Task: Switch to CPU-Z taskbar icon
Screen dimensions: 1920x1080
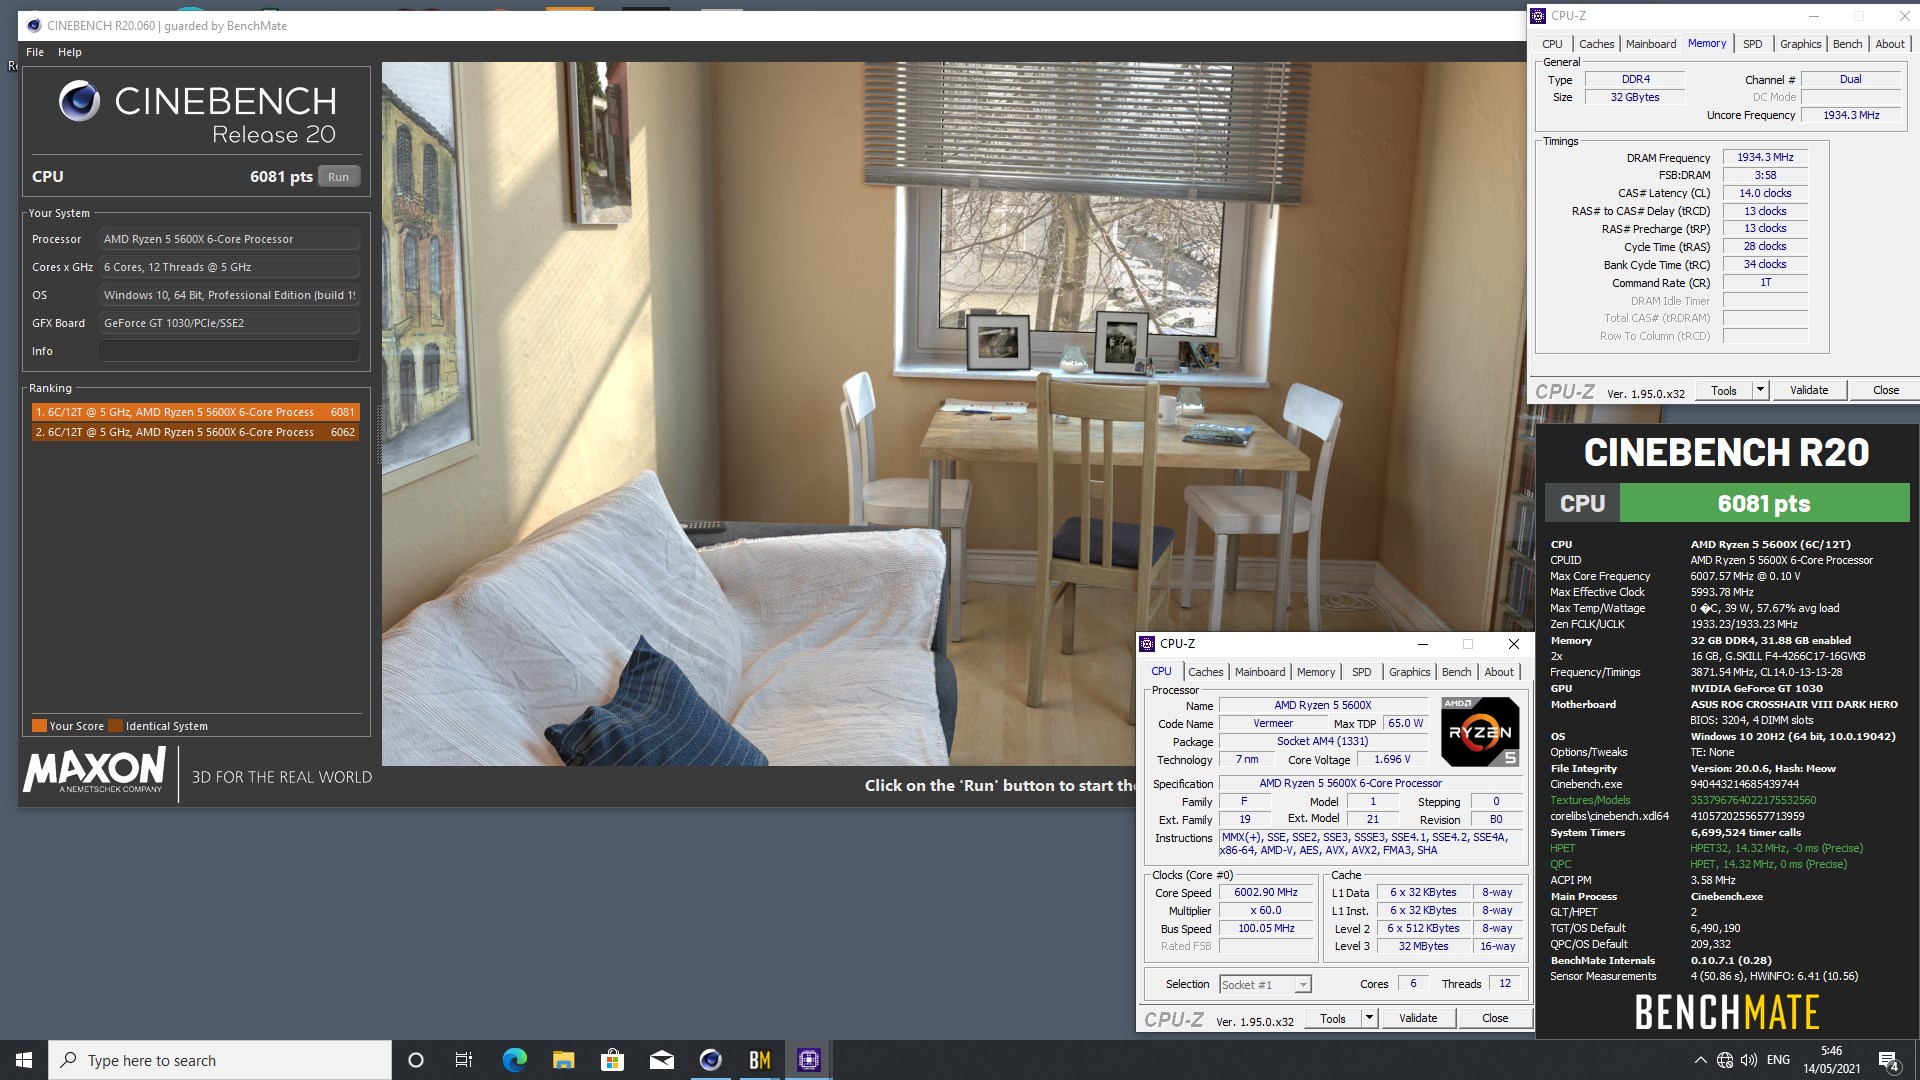Action: (x=809, y=1060)
